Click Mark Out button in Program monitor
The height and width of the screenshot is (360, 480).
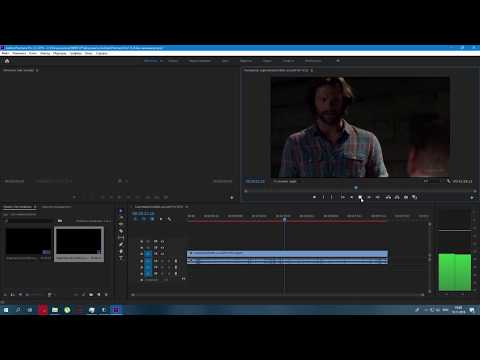332,197
